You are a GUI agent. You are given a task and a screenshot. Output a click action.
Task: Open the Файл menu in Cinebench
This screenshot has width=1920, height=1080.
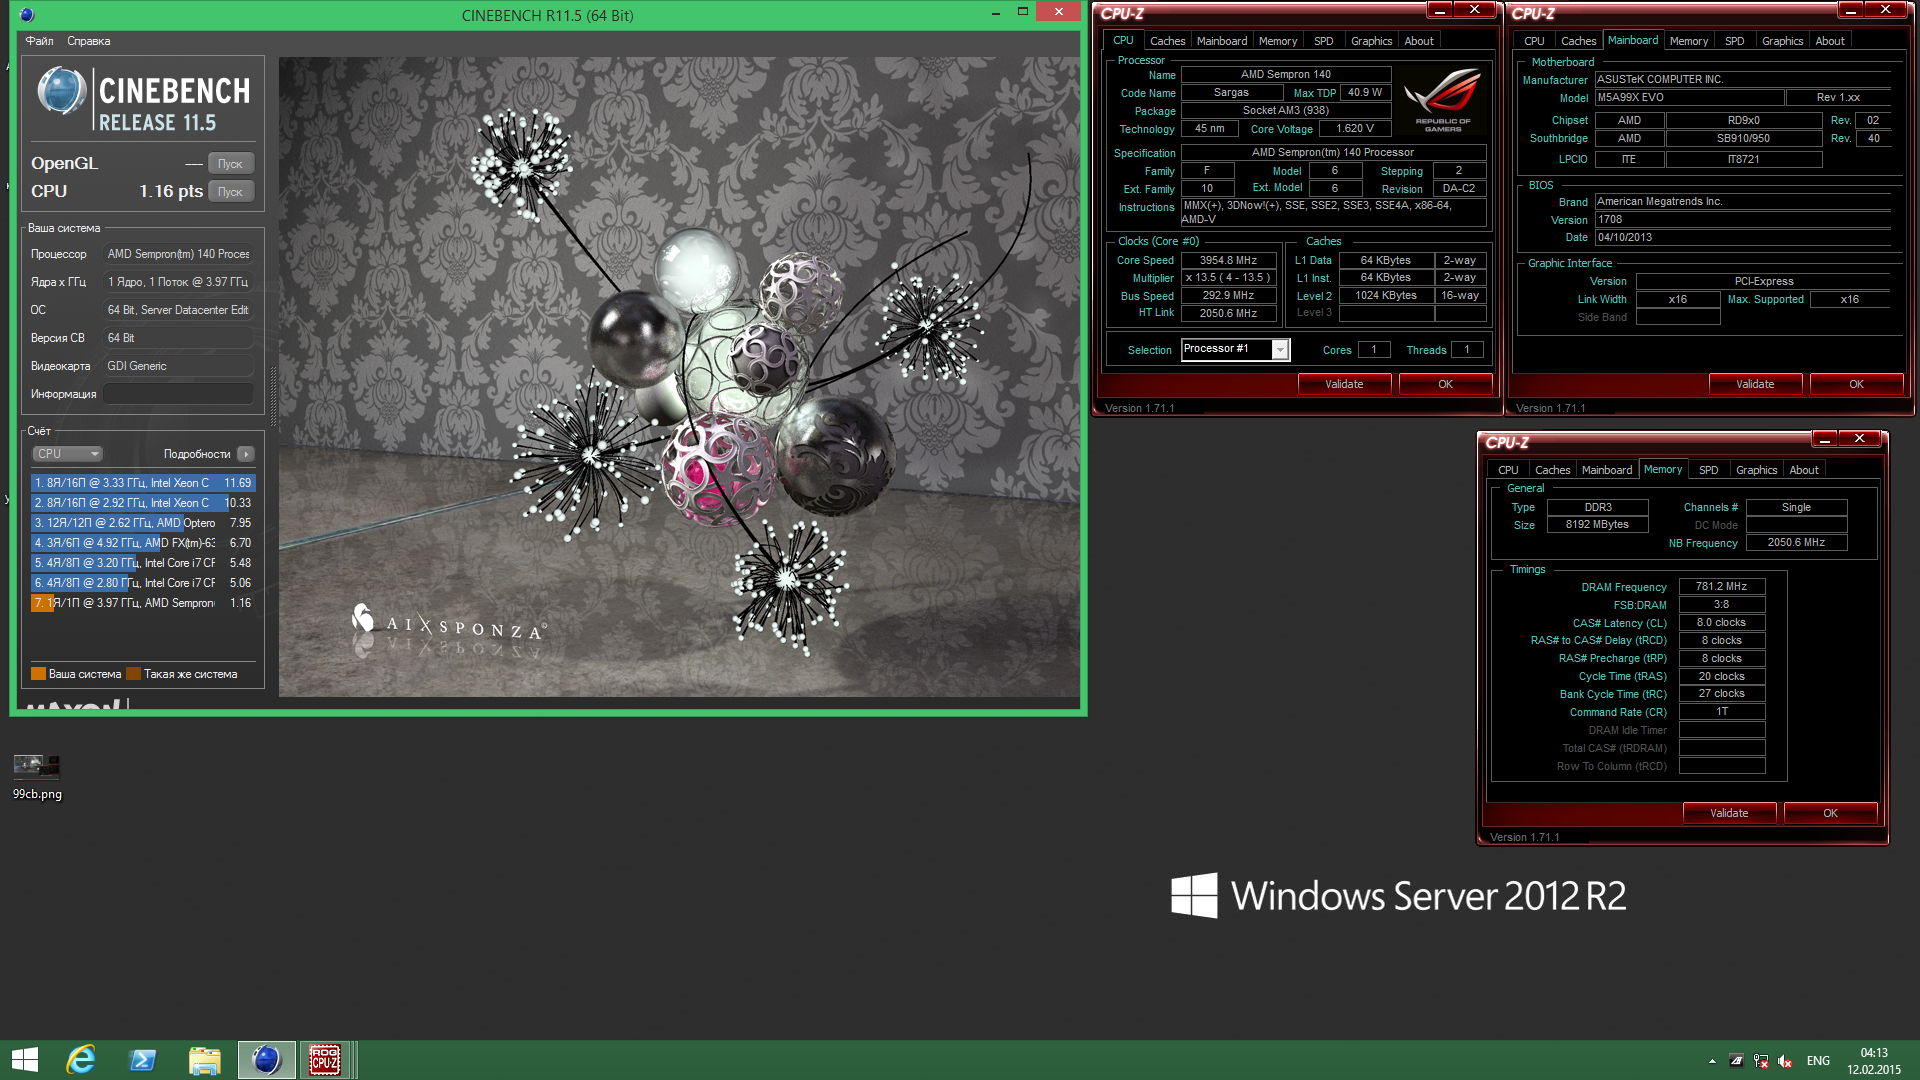click(x=40, y=41)
